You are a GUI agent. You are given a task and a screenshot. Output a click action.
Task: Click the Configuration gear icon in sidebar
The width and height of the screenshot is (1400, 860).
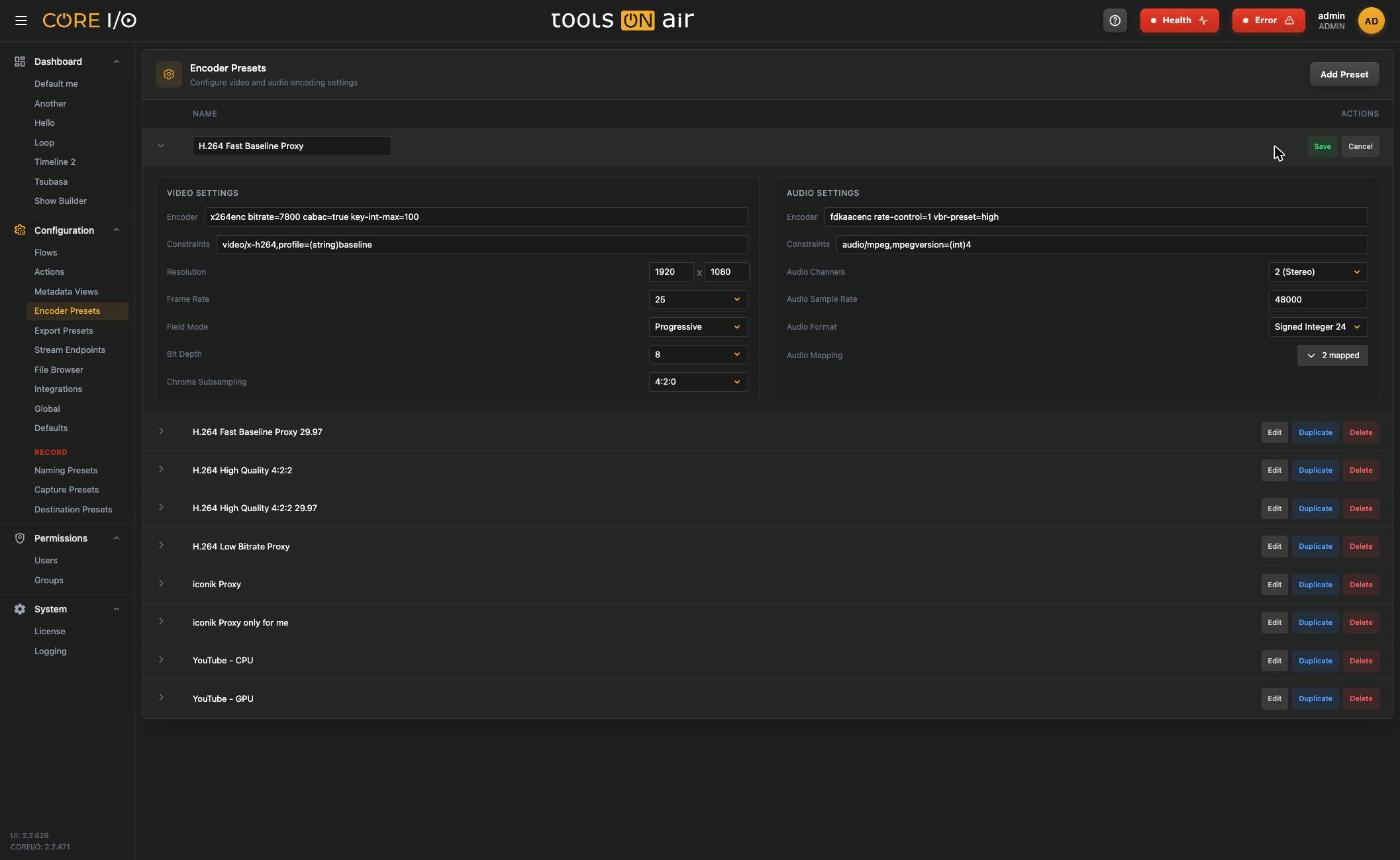(x=20, y=230)
